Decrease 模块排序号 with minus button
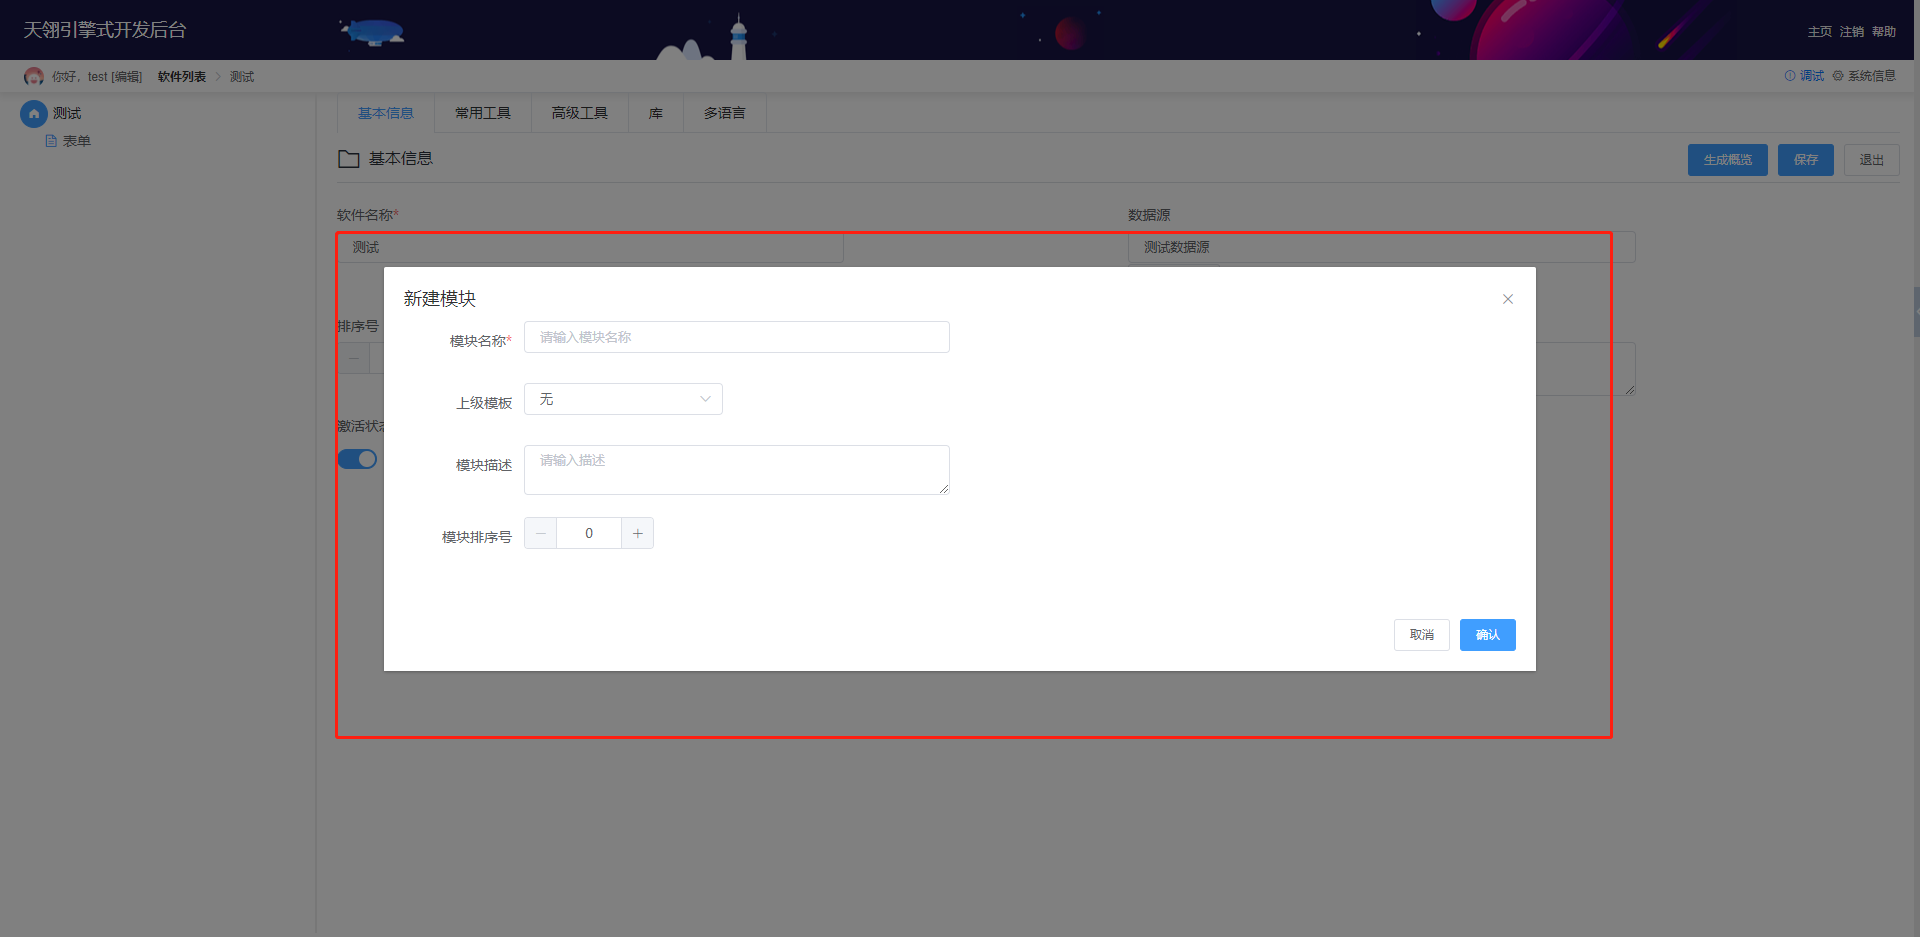This screenshot has height=937, width=1920. 541,534
